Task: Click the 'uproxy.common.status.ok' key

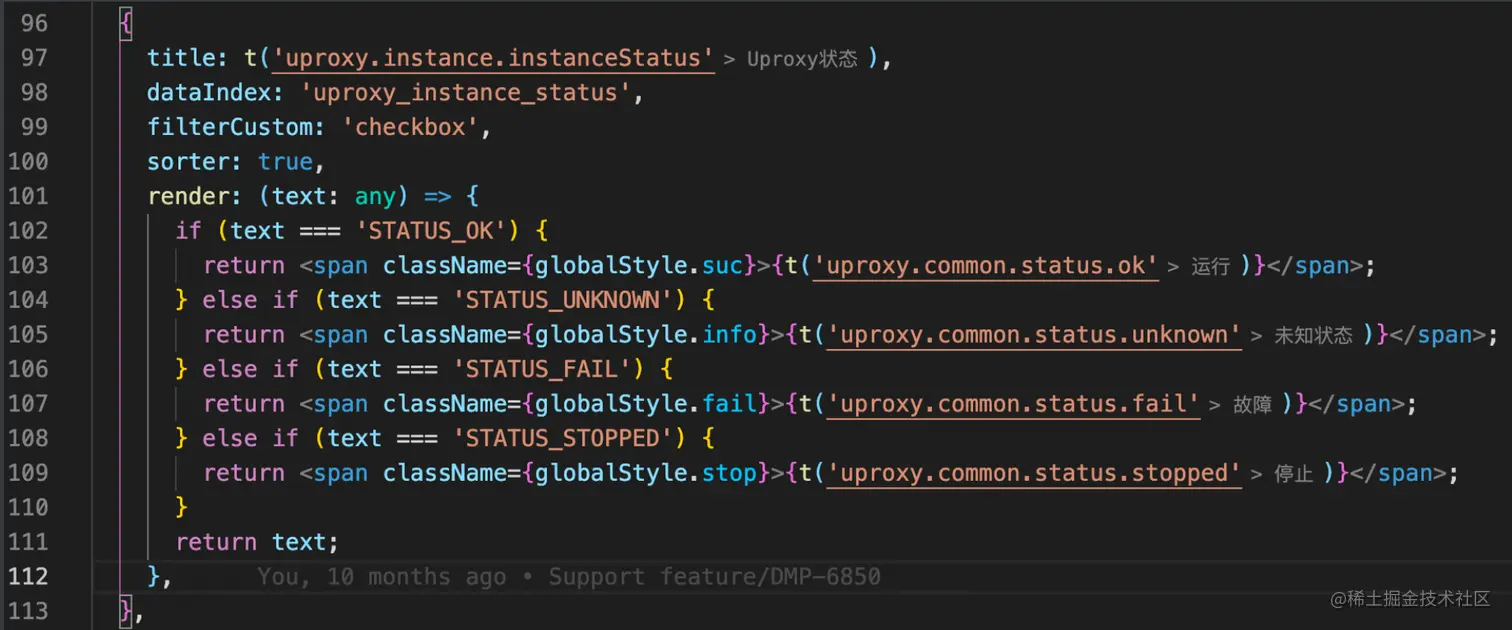Action: (x=986, y=265)
